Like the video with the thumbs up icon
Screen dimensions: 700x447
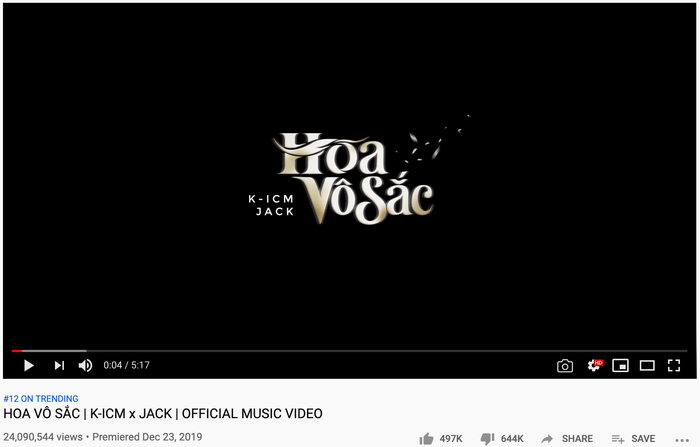(x=426, y=439)
